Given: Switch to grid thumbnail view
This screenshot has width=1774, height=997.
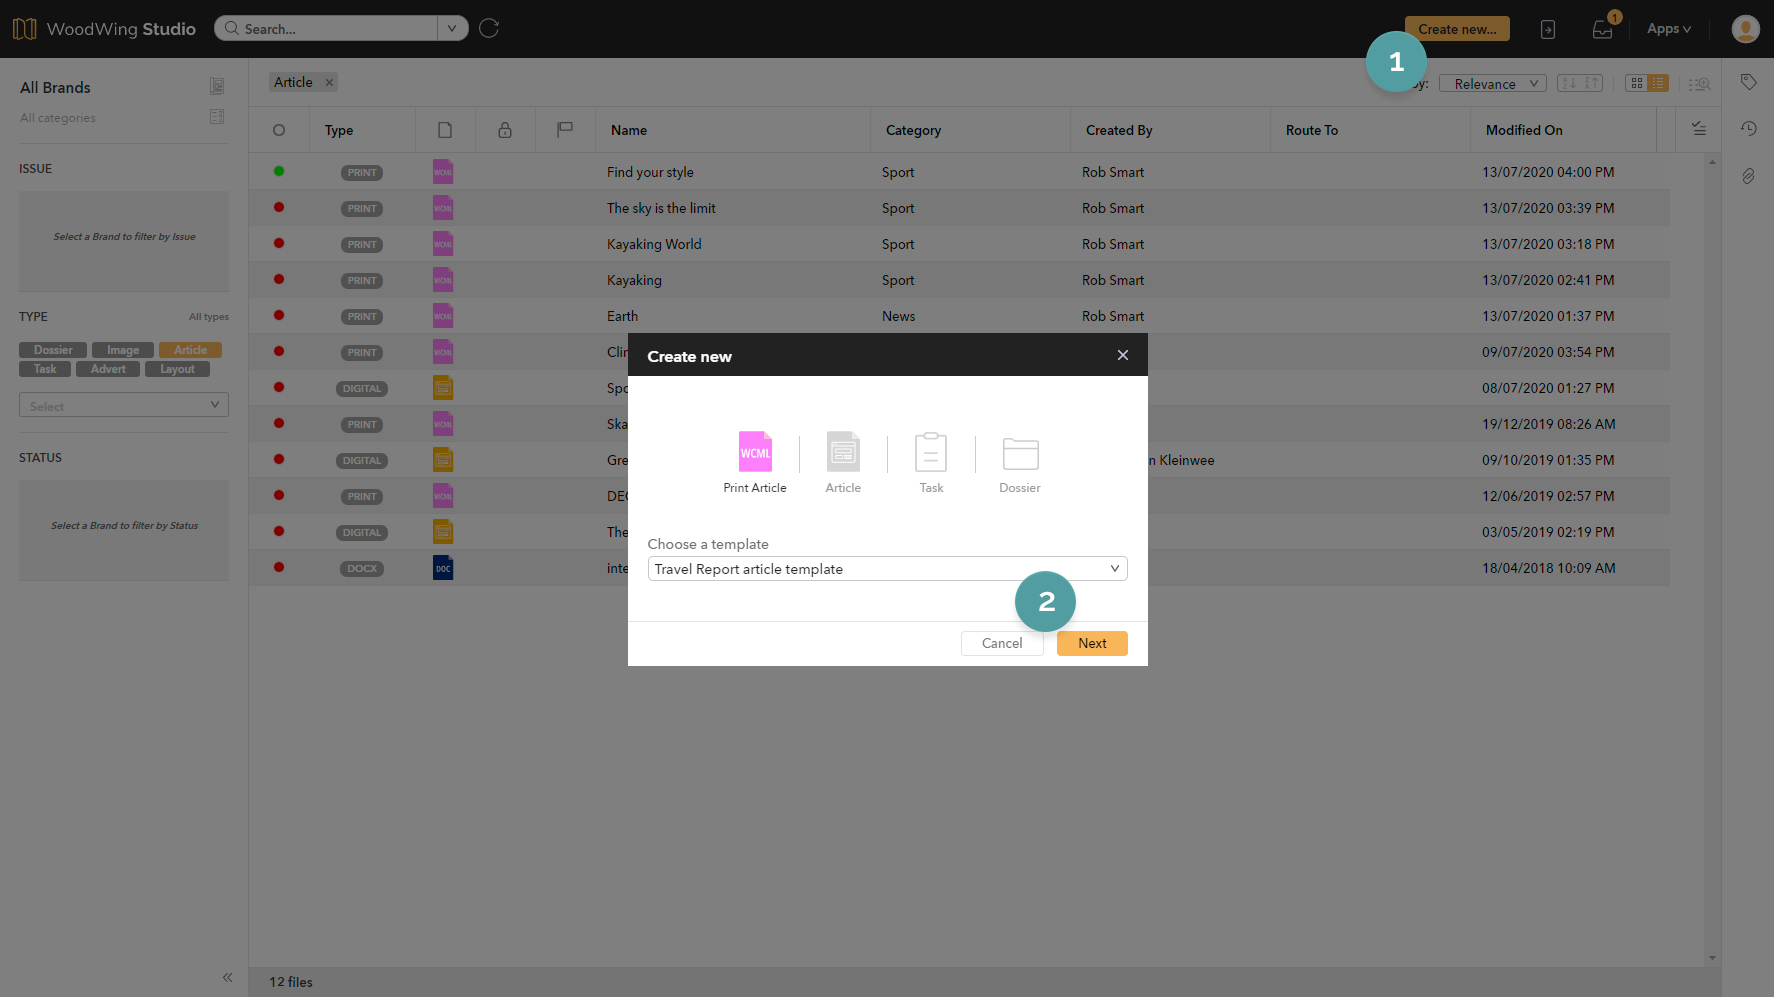Looking at the screenshot, I should click(x=1636, y=83).
